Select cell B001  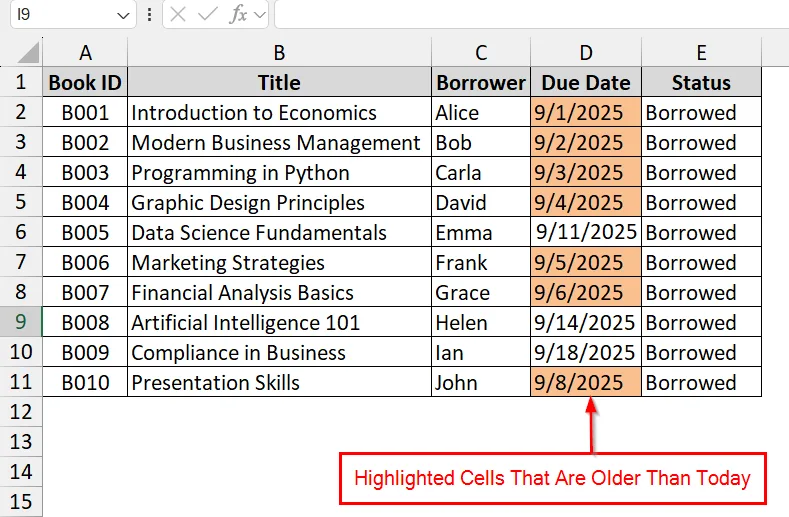coord(85,112)
